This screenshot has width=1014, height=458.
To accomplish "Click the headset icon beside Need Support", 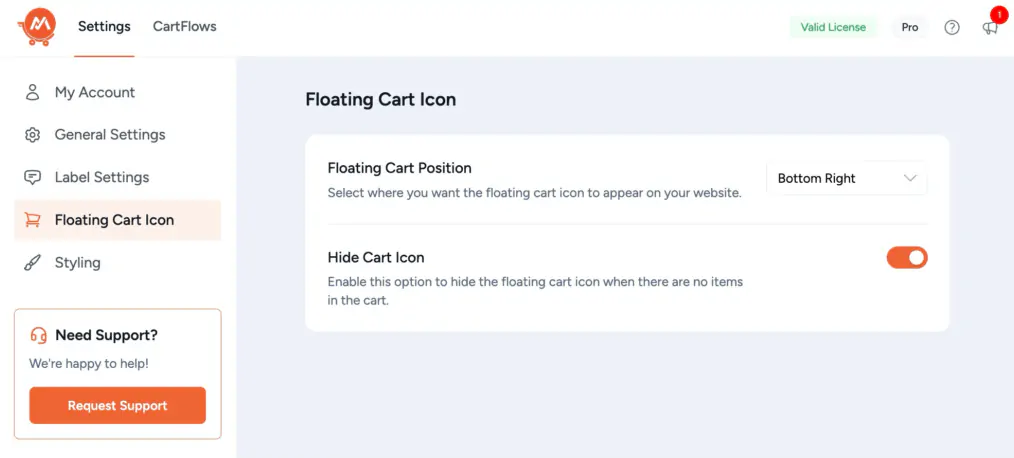I will coord(39,336).
